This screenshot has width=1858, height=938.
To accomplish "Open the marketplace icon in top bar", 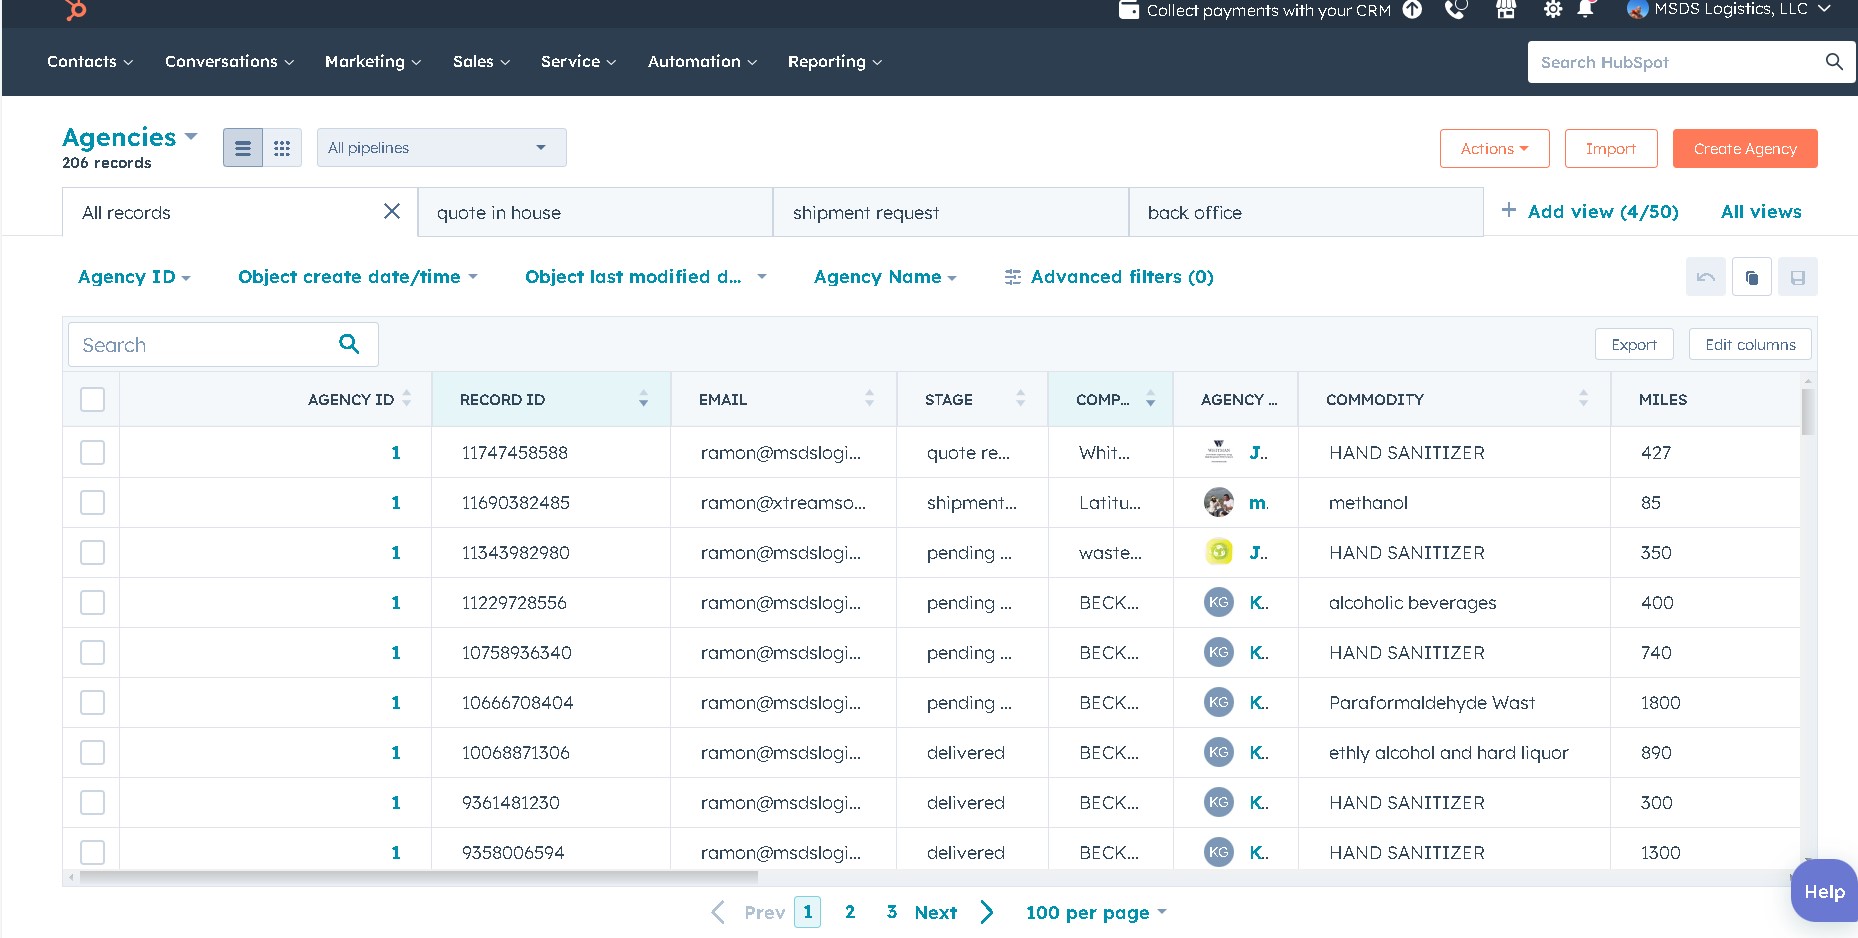I will point(1506,10).
